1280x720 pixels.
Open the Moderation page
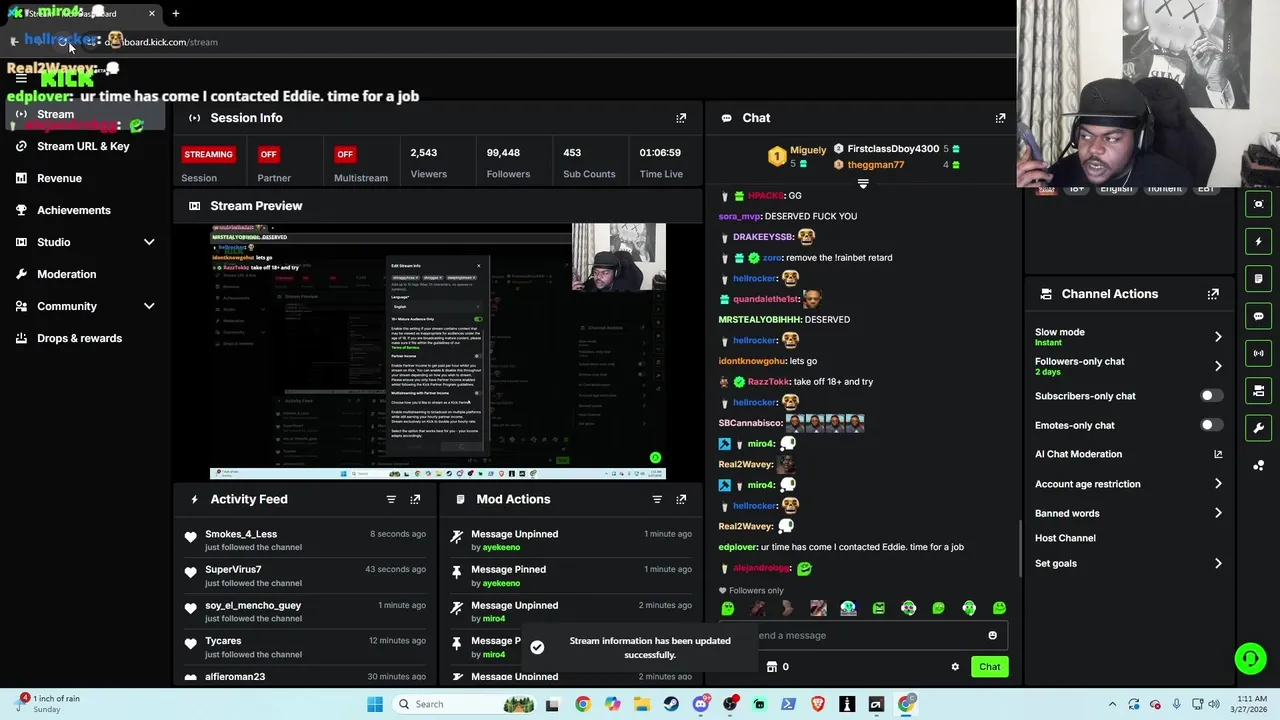tap(67, 274)
